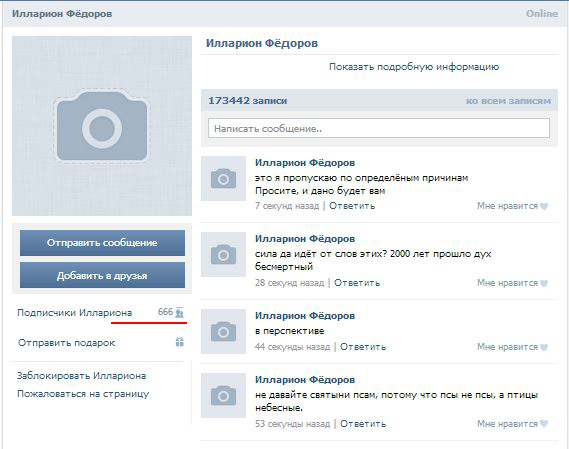This screenshot has width=569, height=449.
Task: Click the '7 секунд назад' timestamp
Action: pos(287,206)
